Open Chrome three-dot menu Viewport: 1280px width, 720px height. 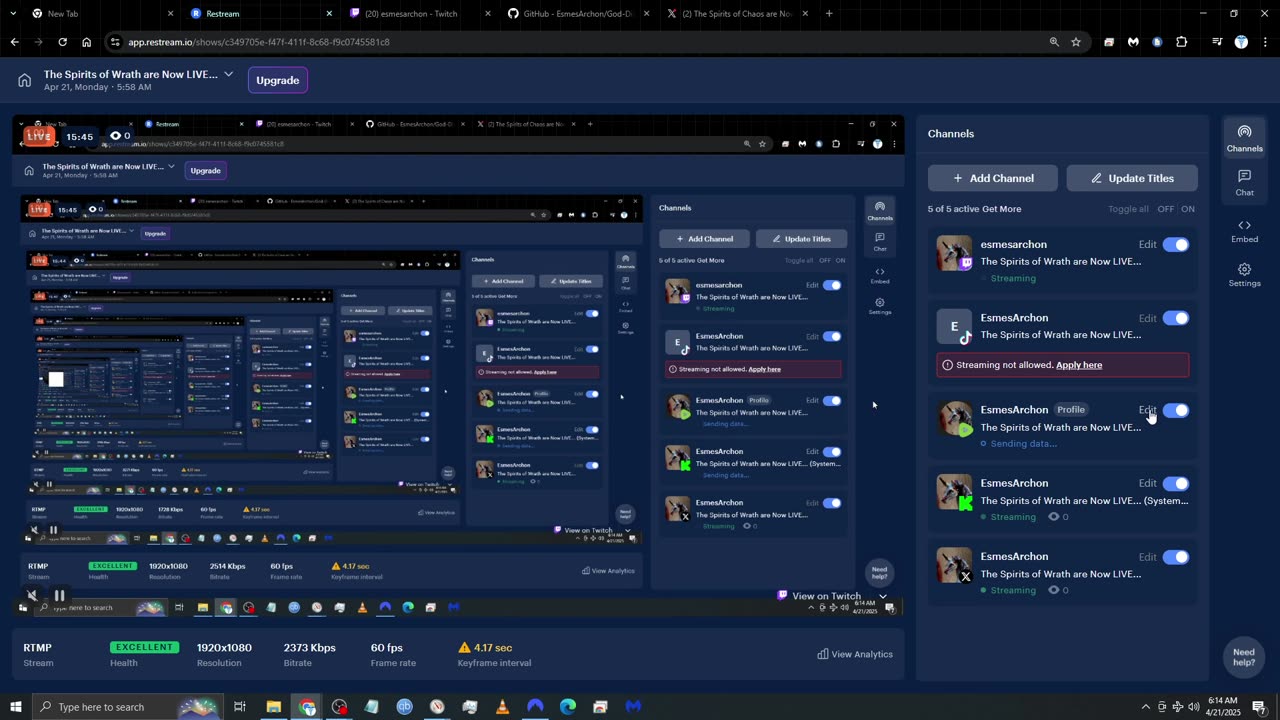pos(1264,42)
